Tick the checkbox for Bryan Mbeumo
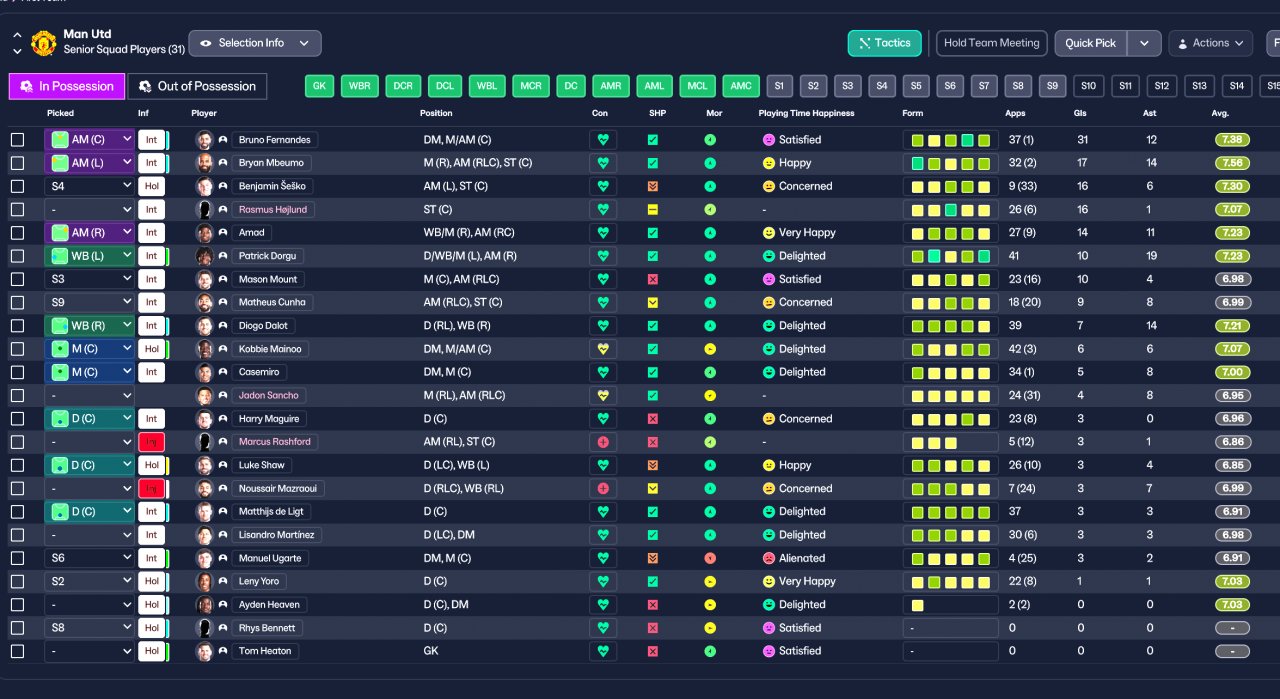Screen dimensions: 1280x699 point(17,163)
